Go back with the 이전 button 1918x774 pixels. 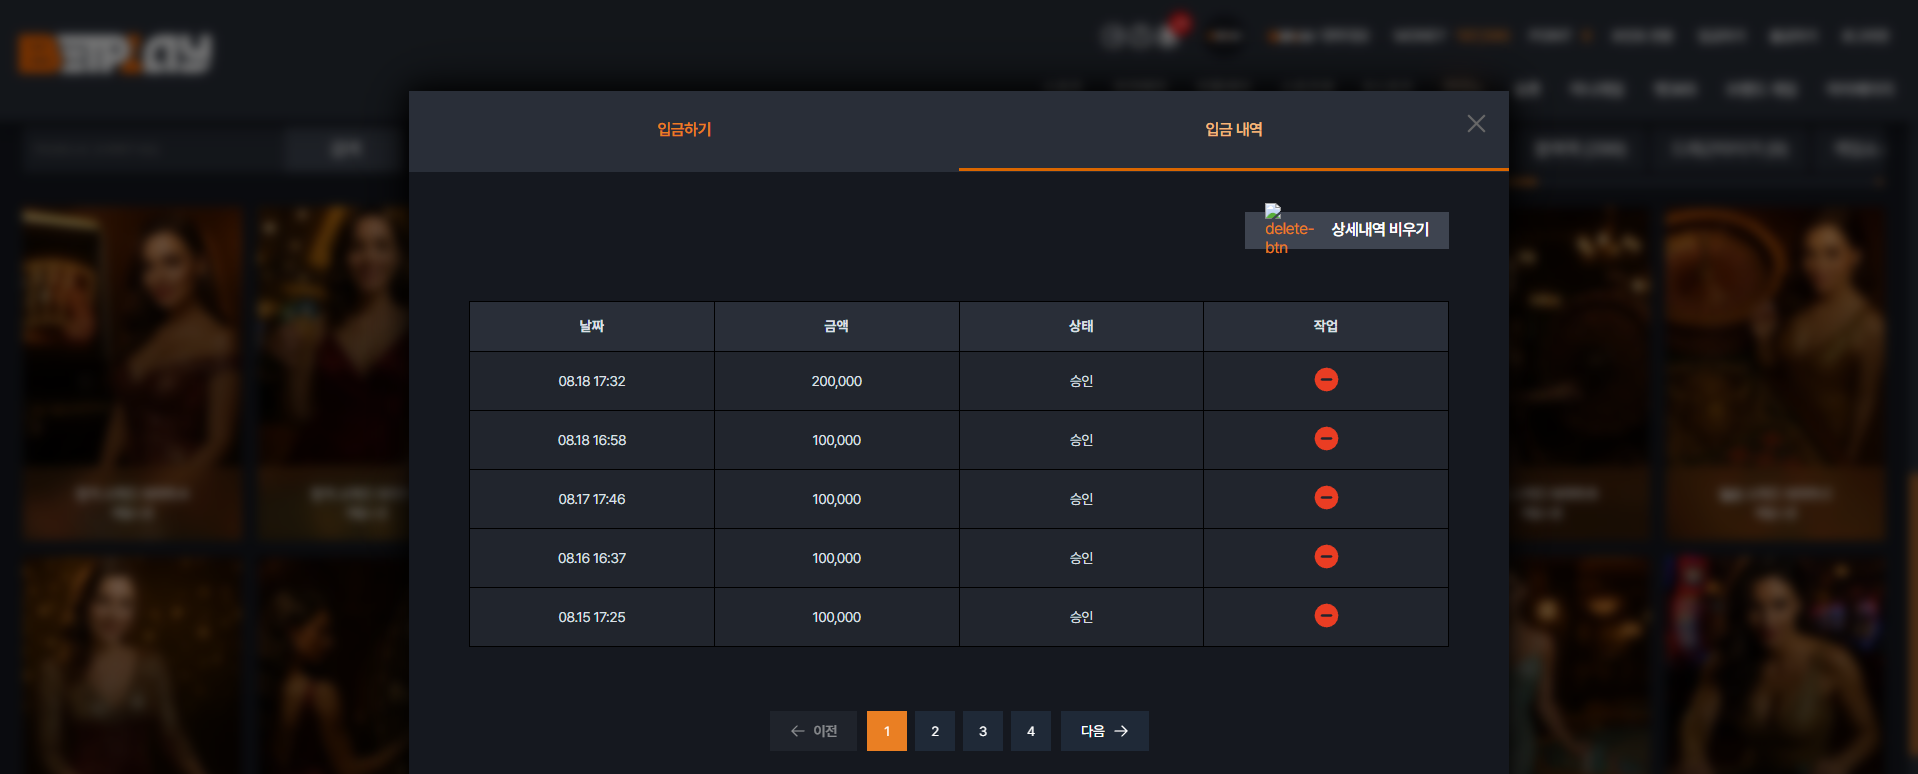pos(813,731)
